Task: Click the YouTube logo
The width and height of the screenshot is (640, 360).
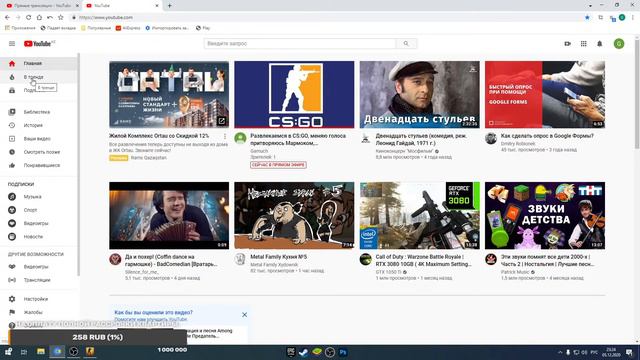Action: [x=39, y=44]
